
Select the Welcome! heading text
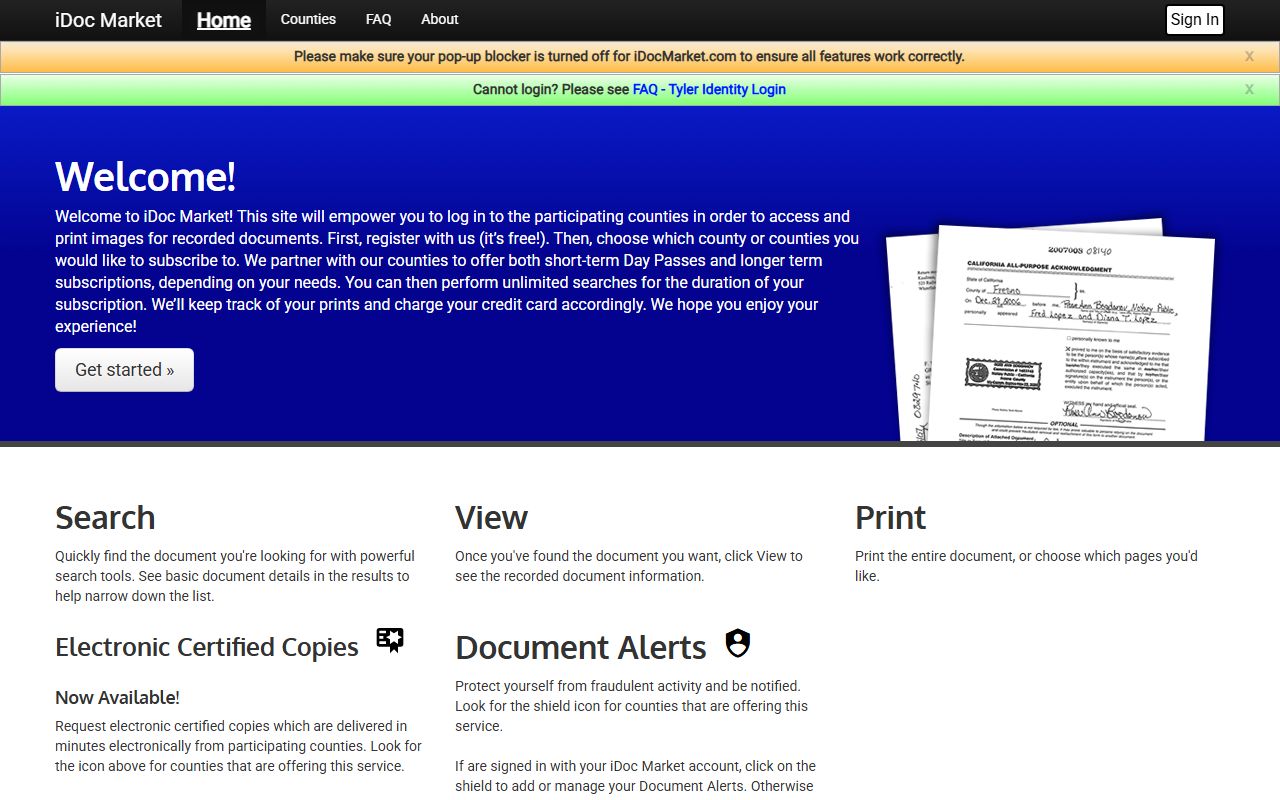point(145,177)
